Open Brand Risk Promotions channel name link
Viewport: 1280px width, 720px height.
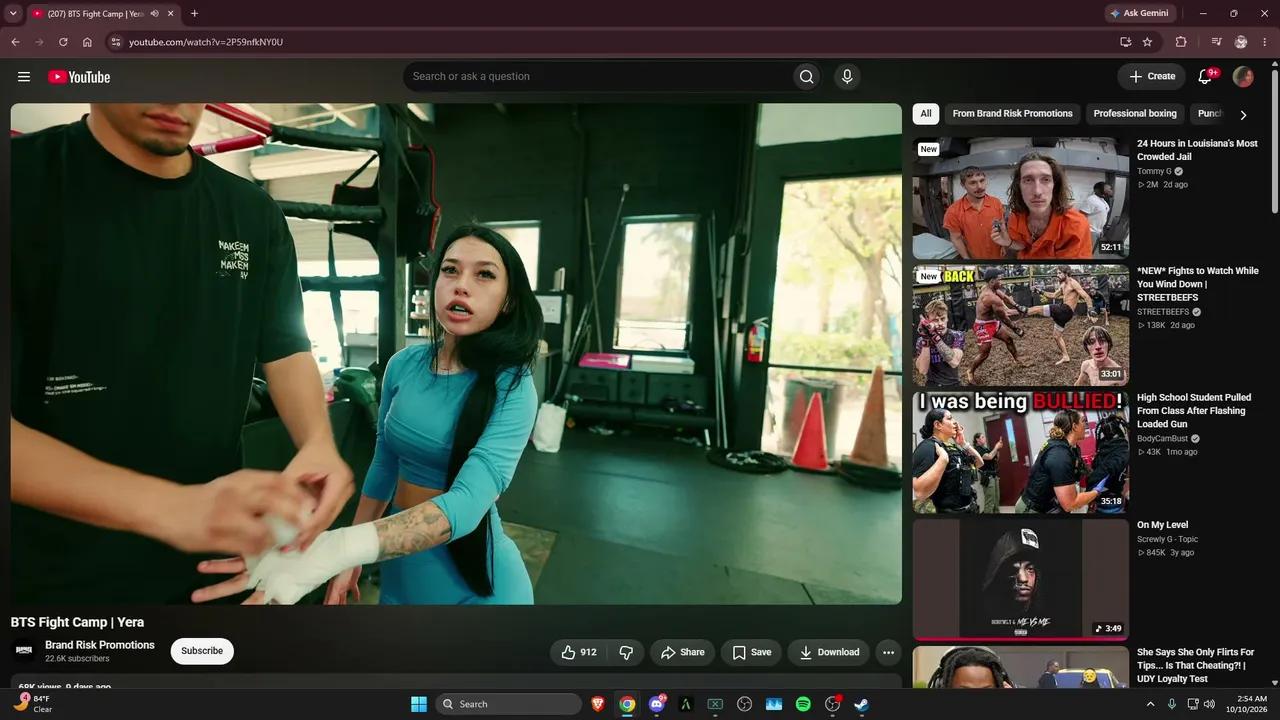coord(100,645)
